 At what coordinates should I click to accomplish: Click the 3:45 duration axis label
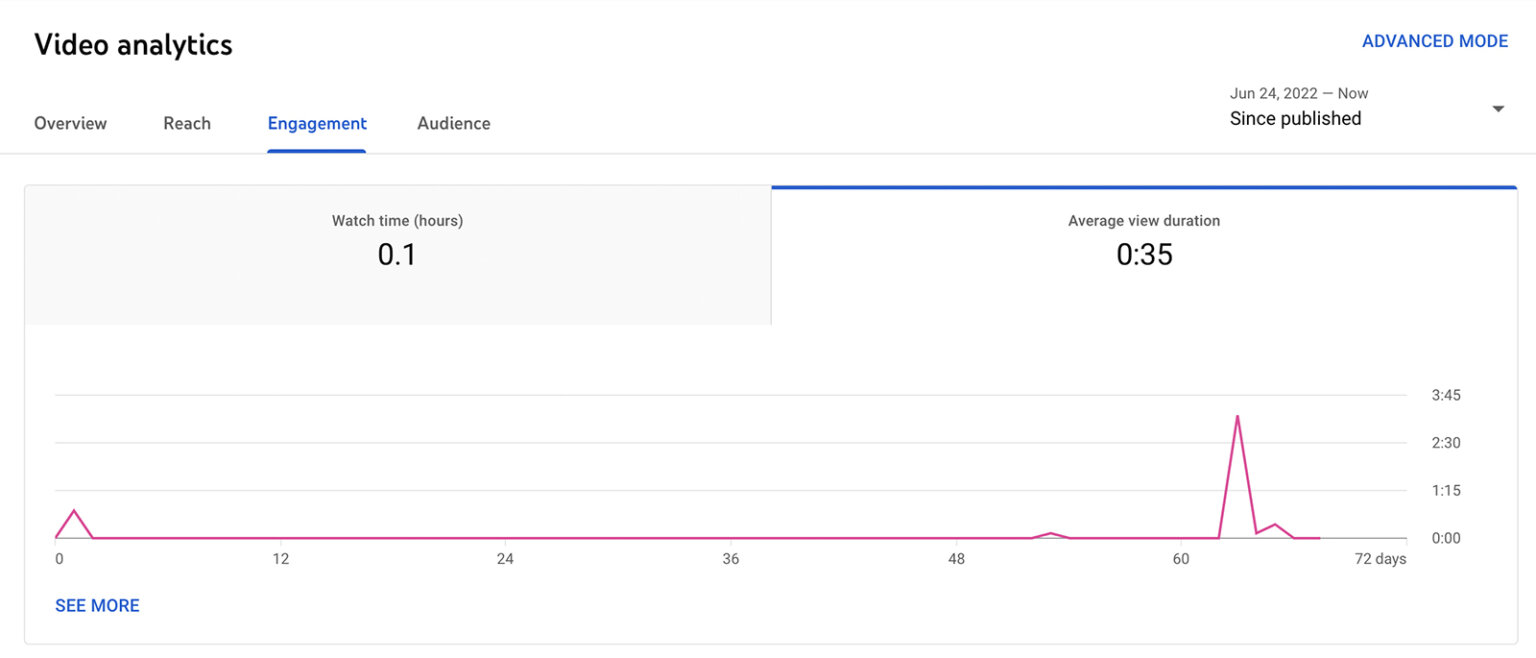click(x=1445, y=395)
